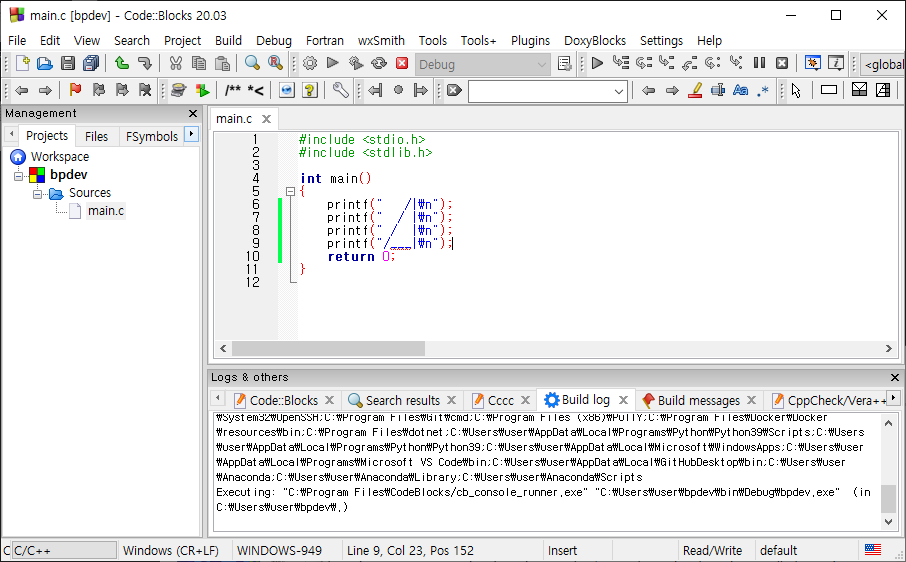
Task: Start debugger Debug/Continue icon
Action: [597, 63]
